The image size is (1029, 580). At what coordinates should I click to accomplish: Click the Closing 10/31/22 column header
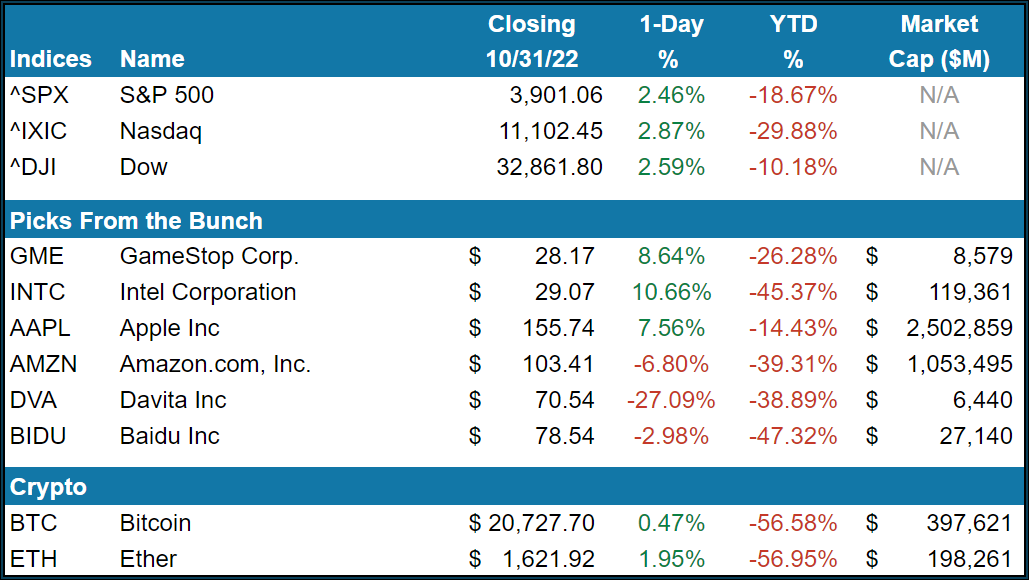[532, 42]
